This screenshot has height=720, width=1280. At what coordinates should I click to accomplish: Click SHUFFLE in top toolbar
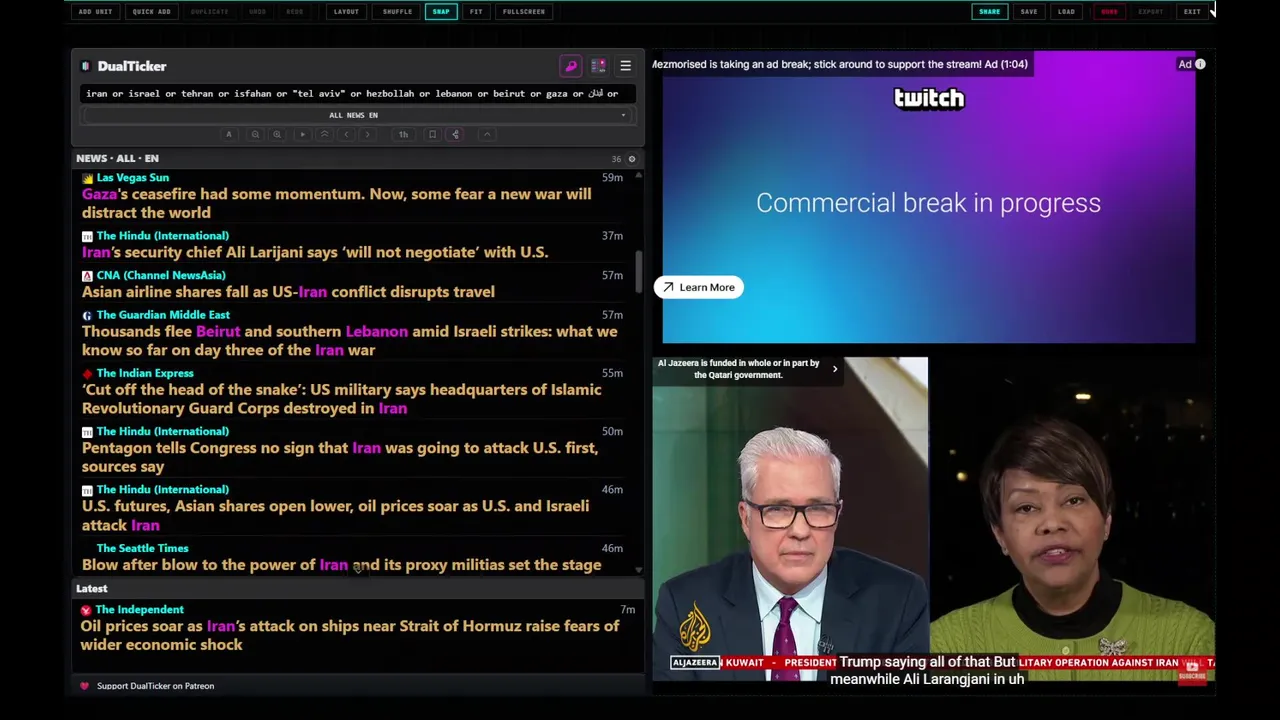coord(397,12)
